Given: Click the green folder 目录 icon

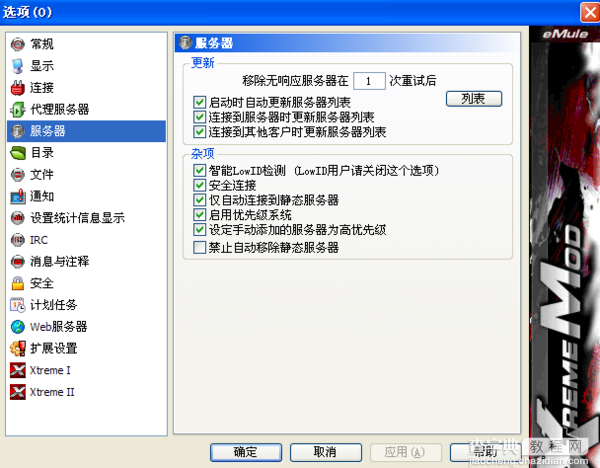Looking at the screenshot, I should pyautogui.click(x=18, y=153).
